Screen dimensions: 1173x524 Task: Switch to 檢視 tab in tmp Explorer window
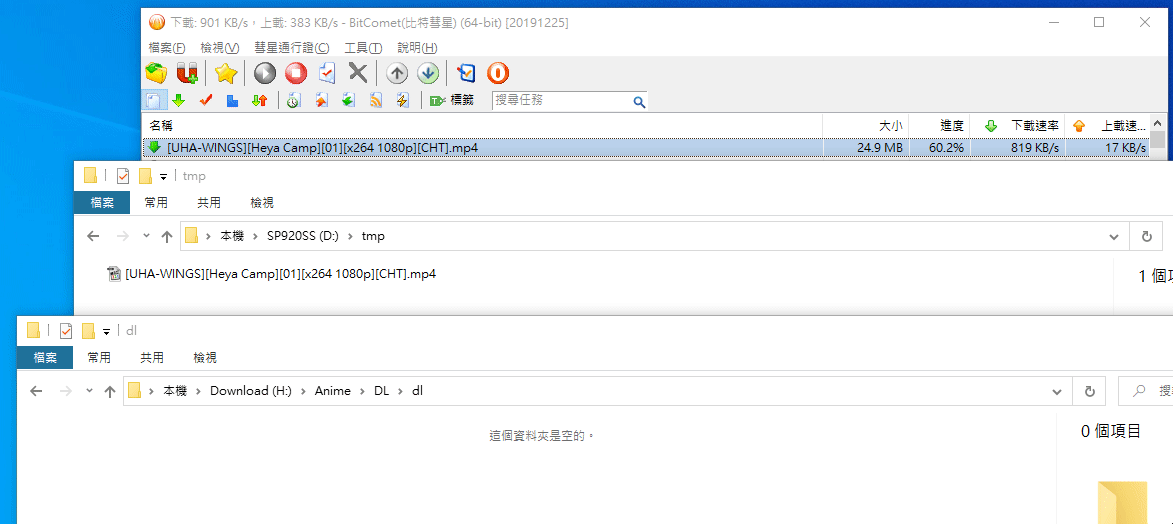point(262,203)
